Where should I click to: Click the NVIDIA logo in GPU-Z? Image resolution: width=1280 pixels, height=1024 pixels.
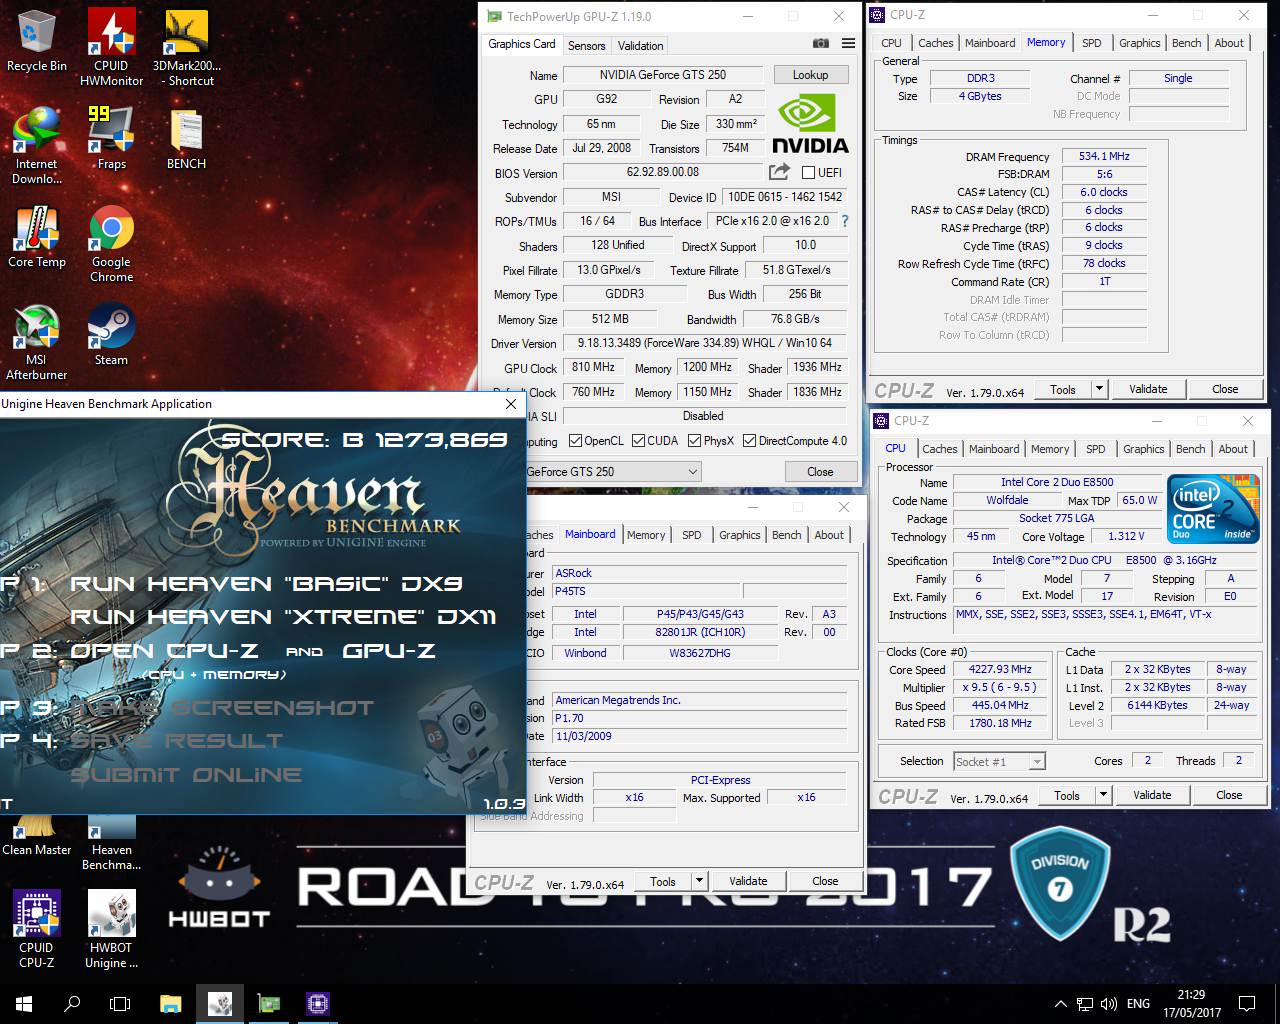click(x=811, y=123)
